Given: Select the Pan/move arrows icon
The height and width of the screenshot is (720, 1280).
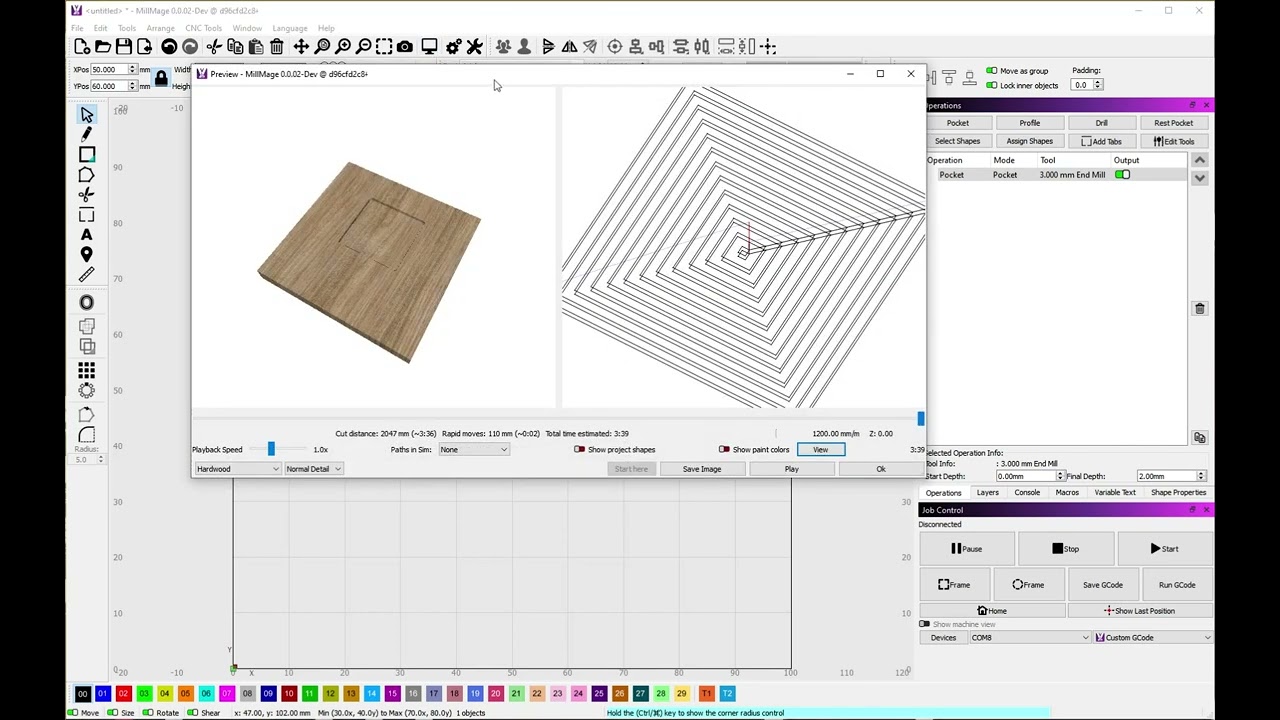Looking at the screenshot, I should [301, 47].
